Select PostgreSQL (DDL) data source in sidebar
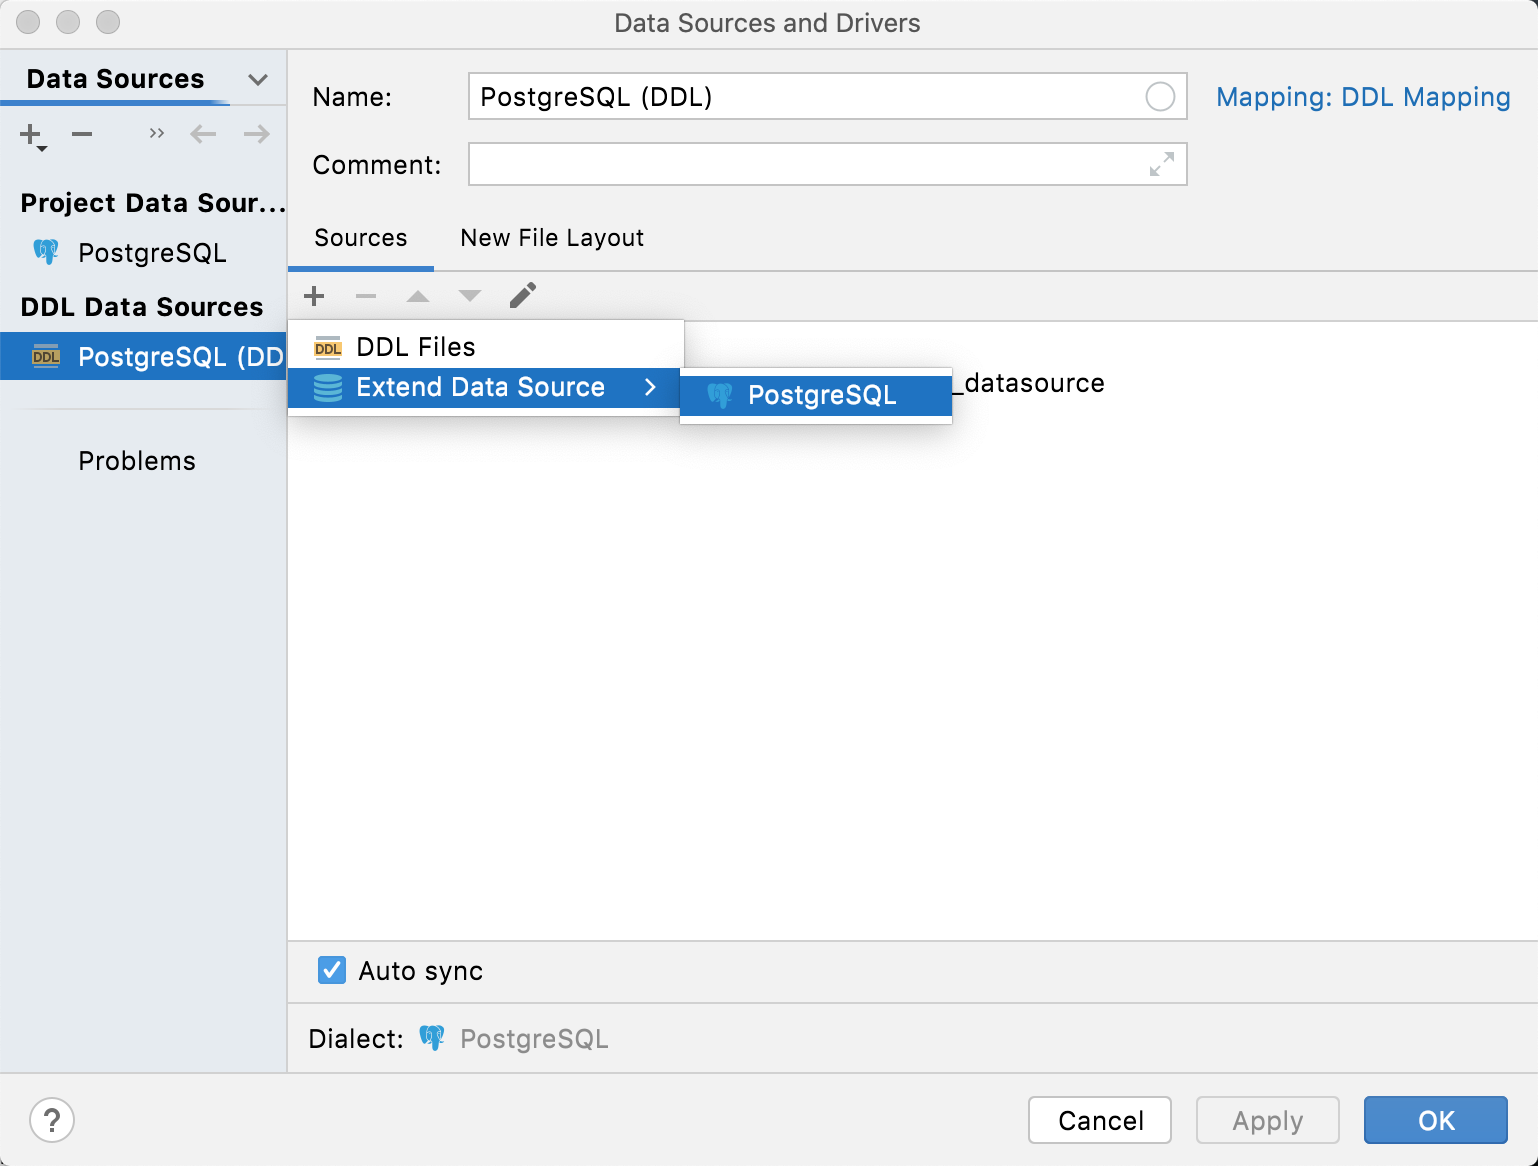Viewport: 1538px width, 1166px height. (x=143, y=357)
